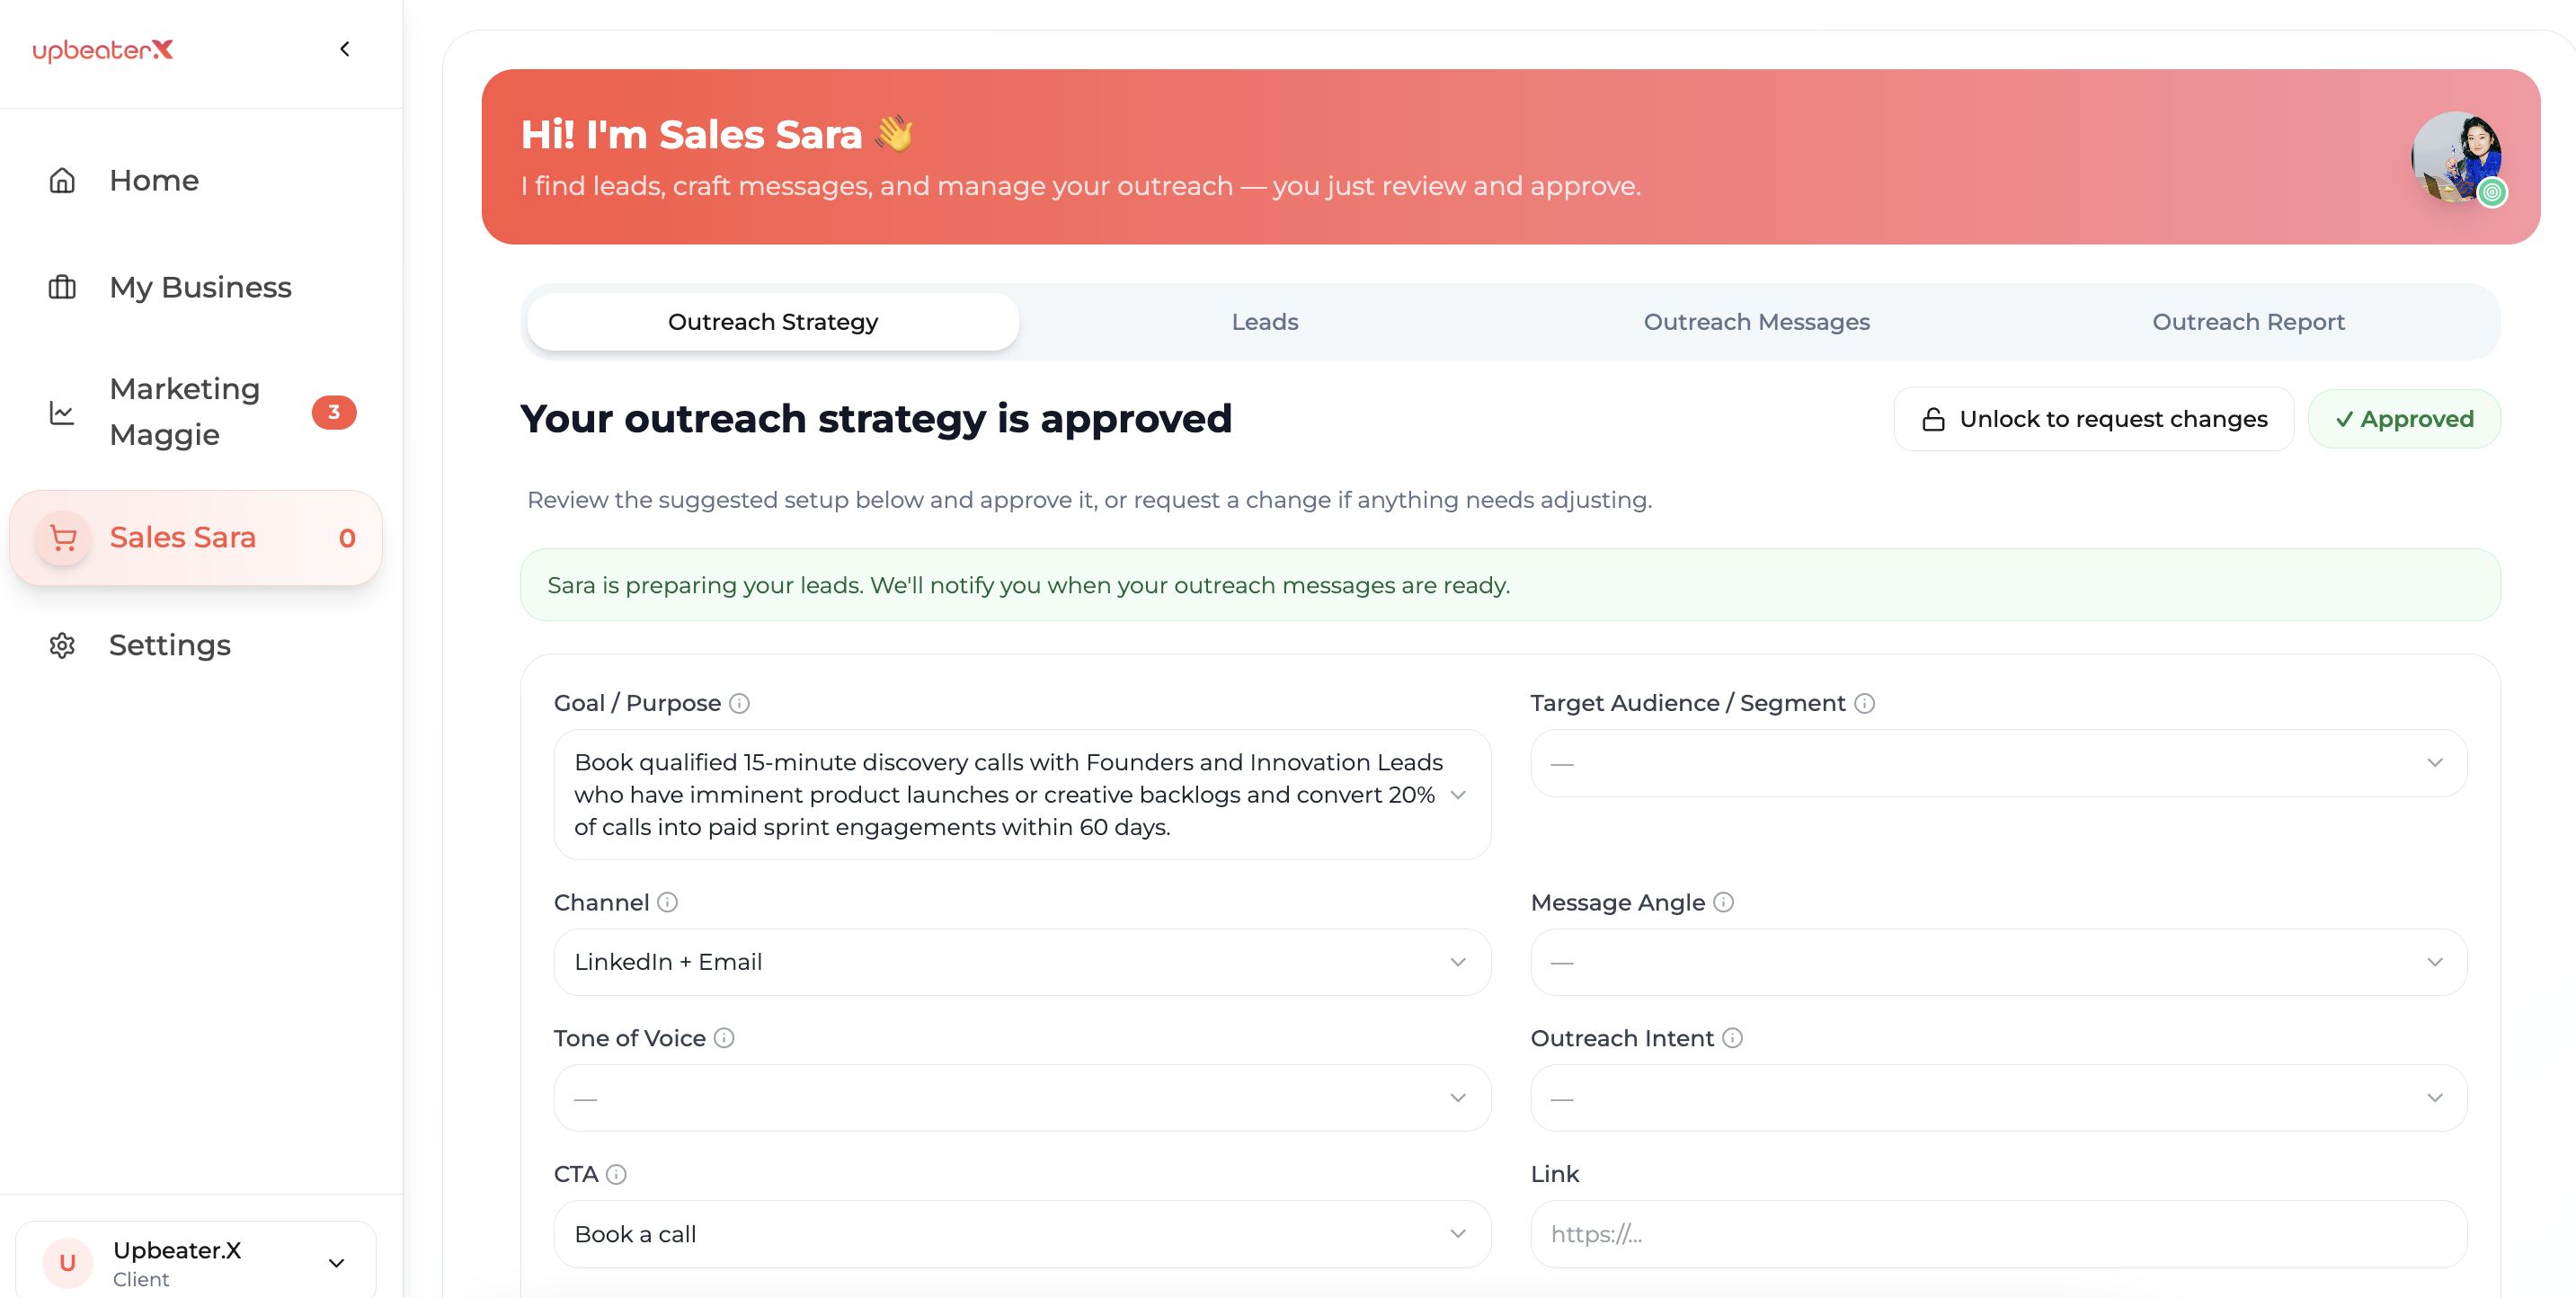Expand the Goal / Purpose dropdown

[x=1022, y=795]
